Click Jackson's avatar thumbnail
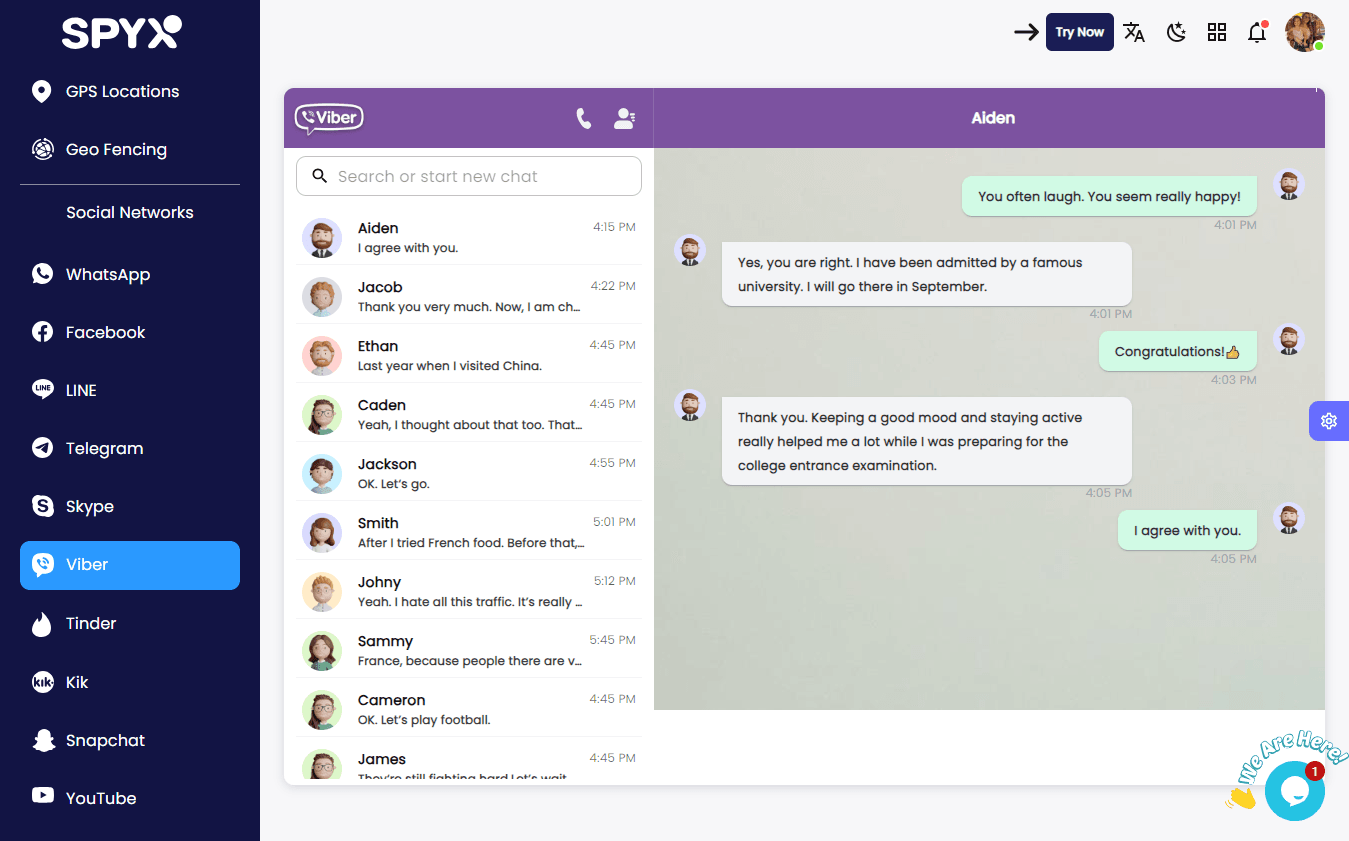The height and width of the screenshot is (841, 1349). [x=322, y=474]
